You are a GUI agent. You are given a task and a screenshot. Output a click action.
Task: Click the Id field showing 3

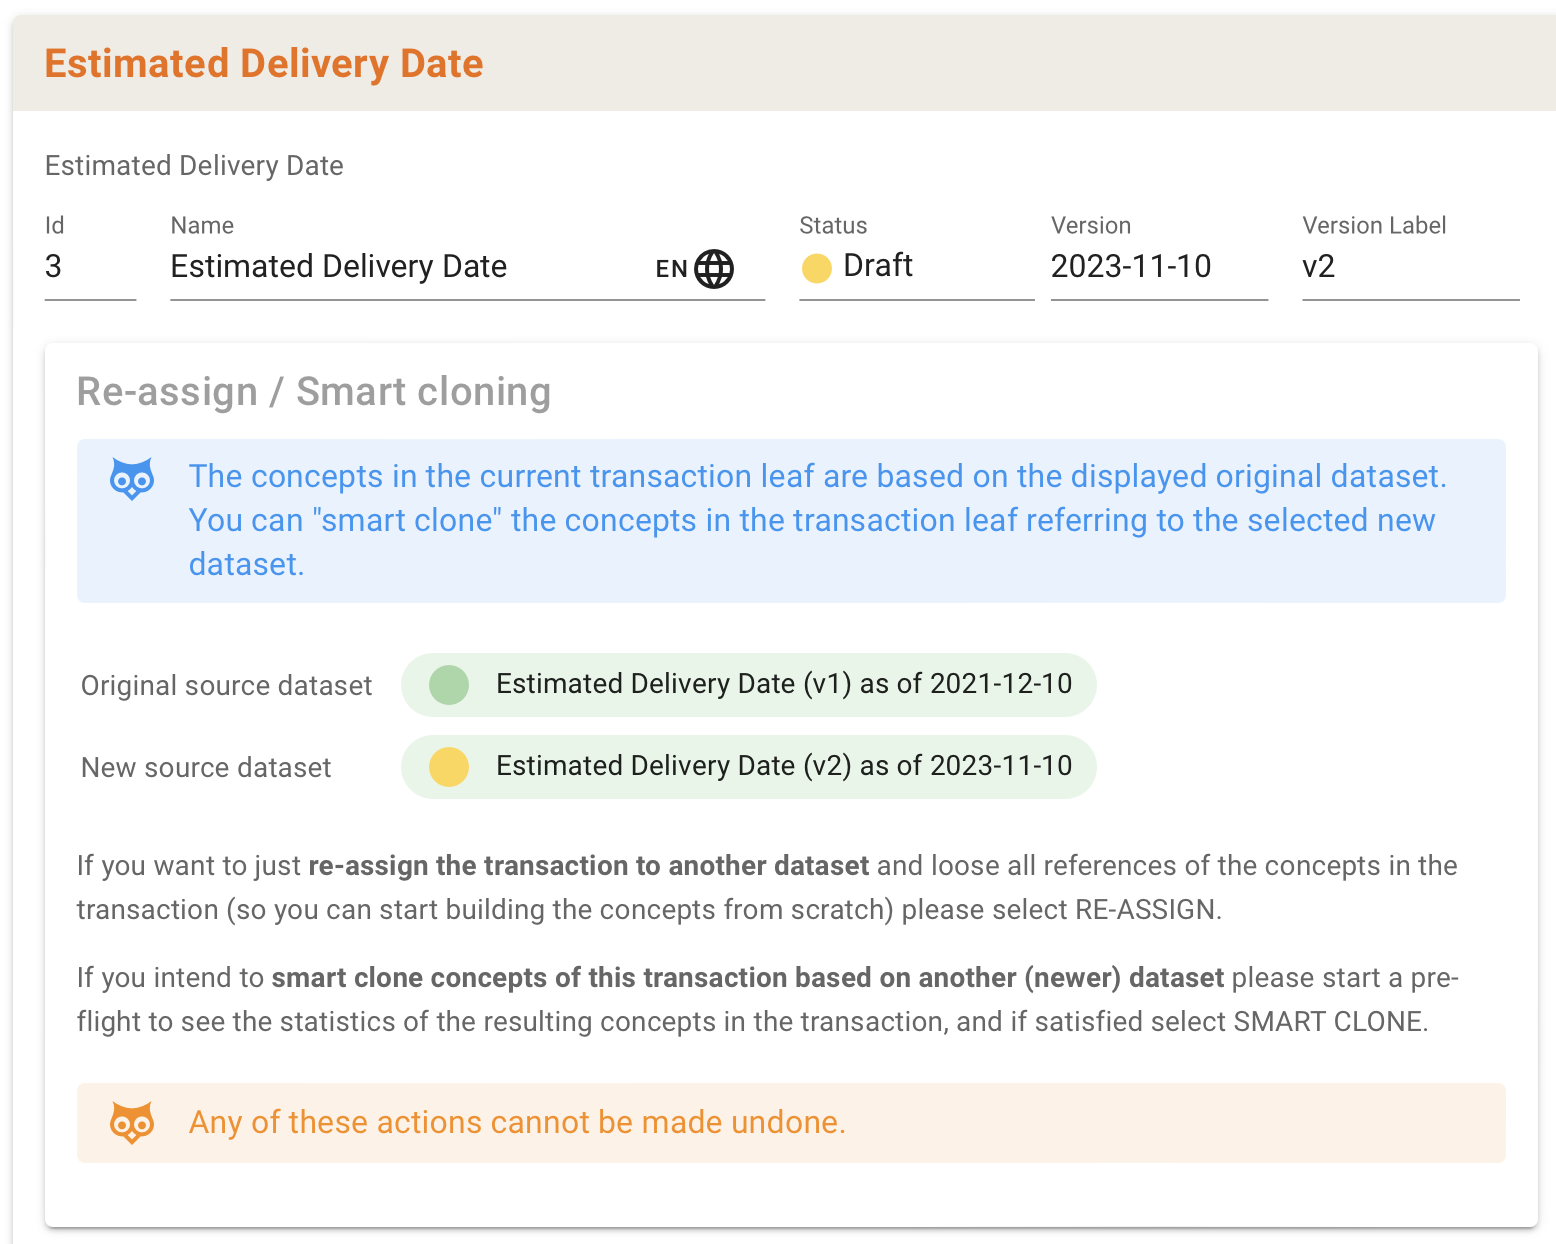click(x=89, y=267)
